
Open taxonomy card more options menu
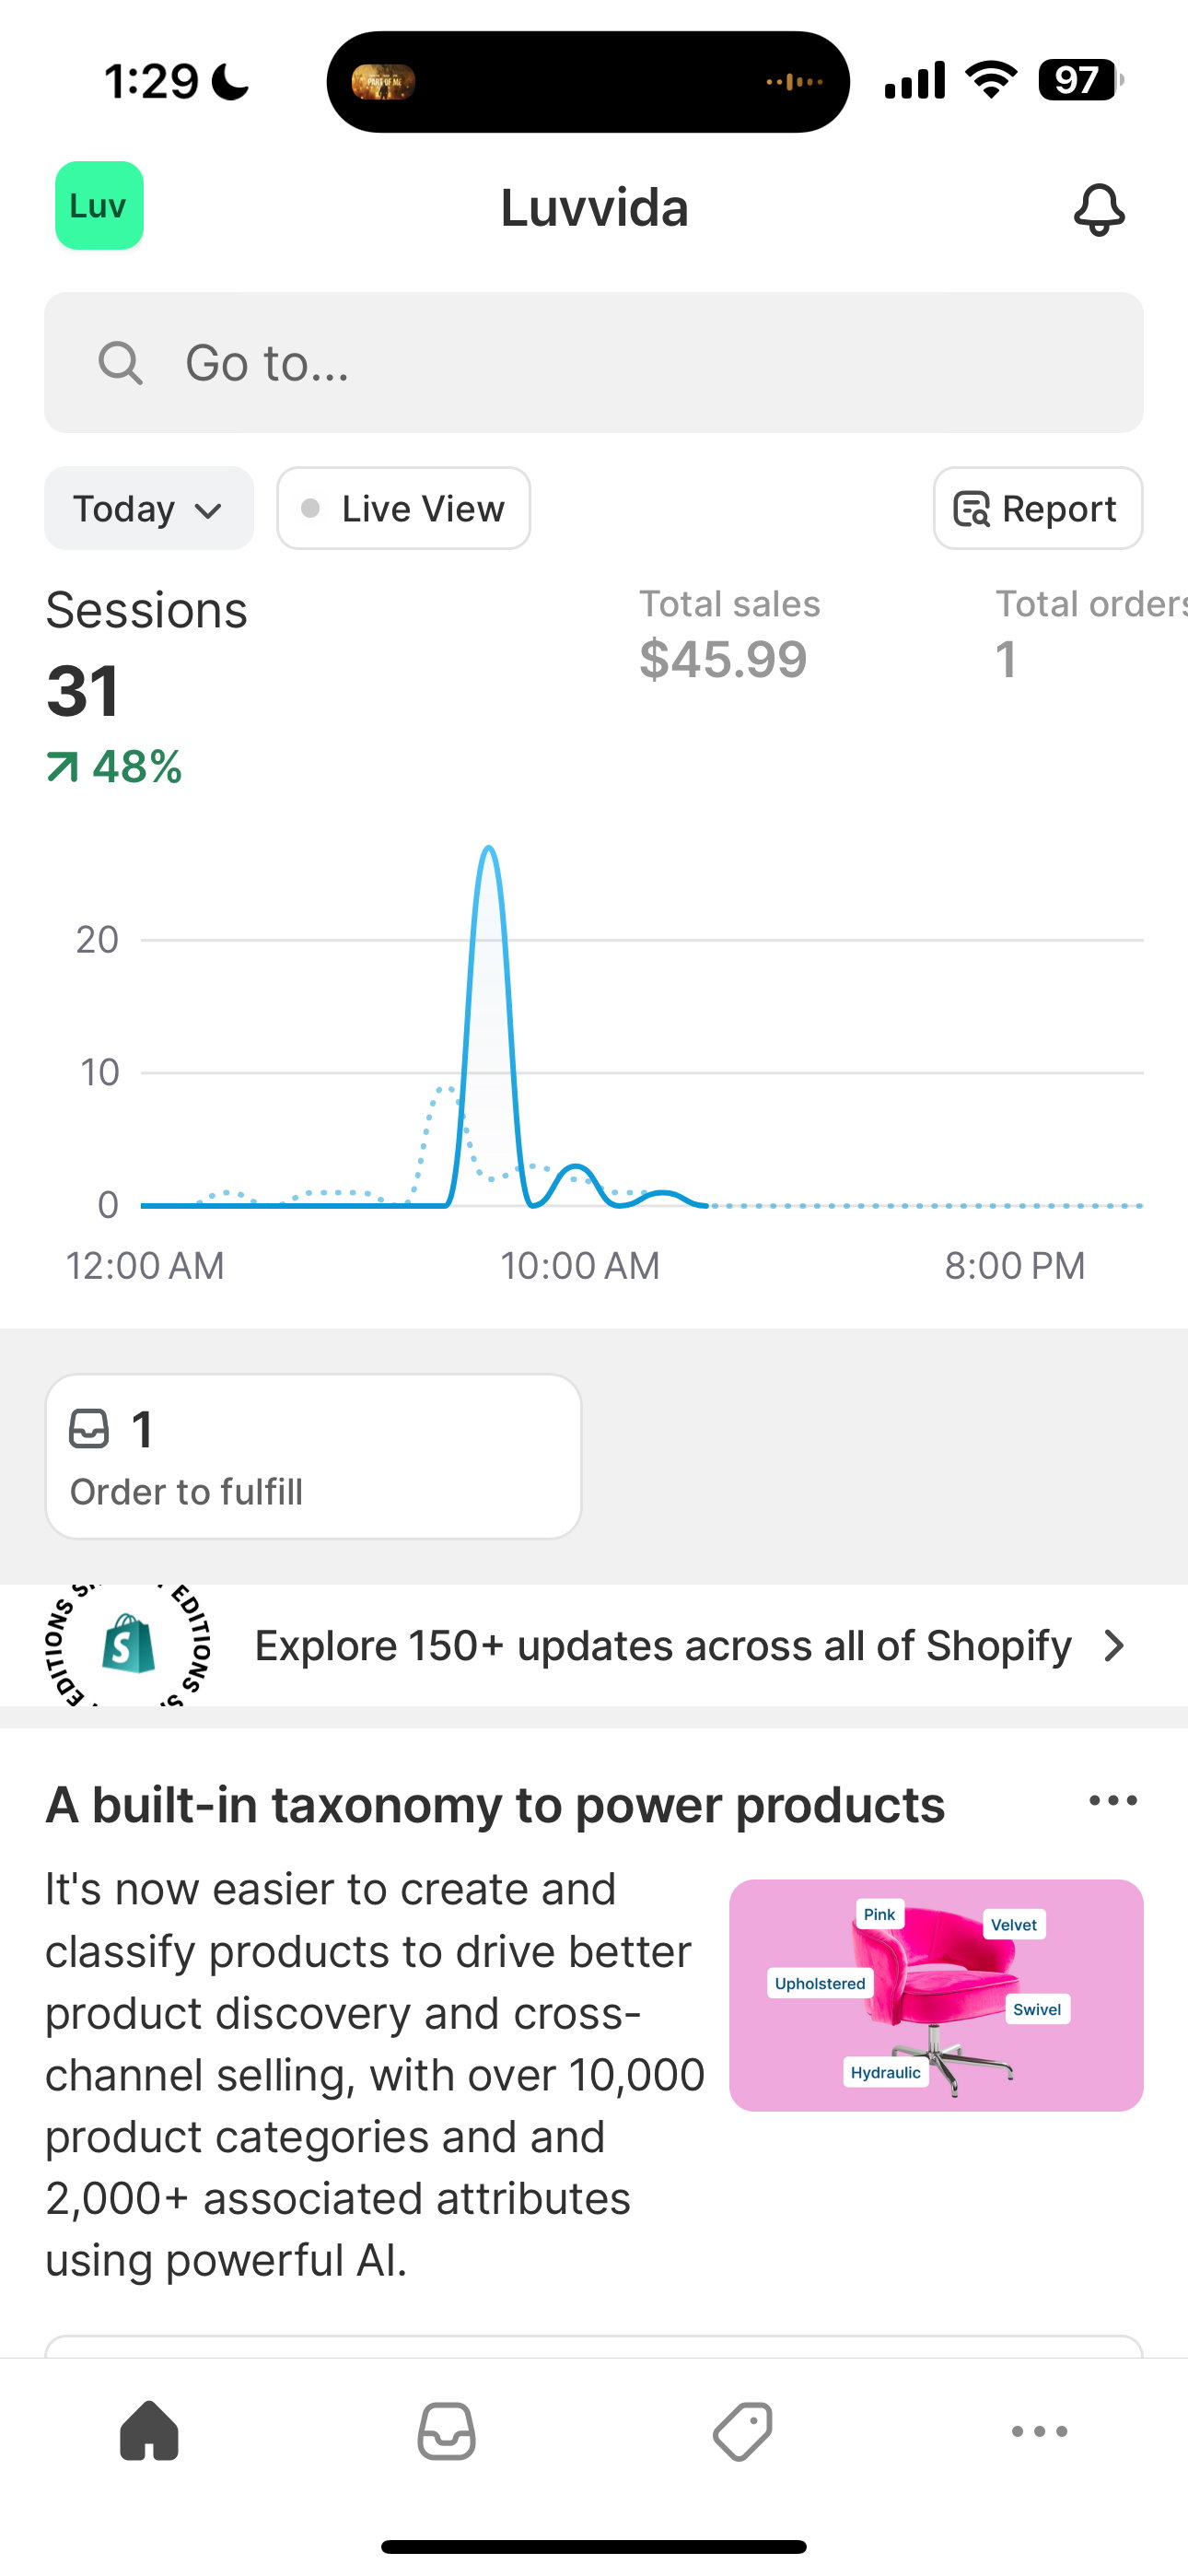point(1113,1801)
